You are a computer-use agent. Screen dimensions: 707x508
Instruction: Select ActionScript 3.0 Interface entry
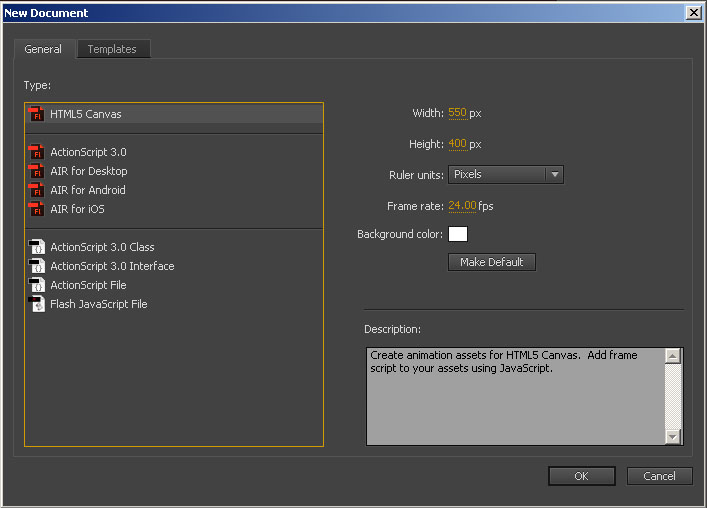point(174,266)
